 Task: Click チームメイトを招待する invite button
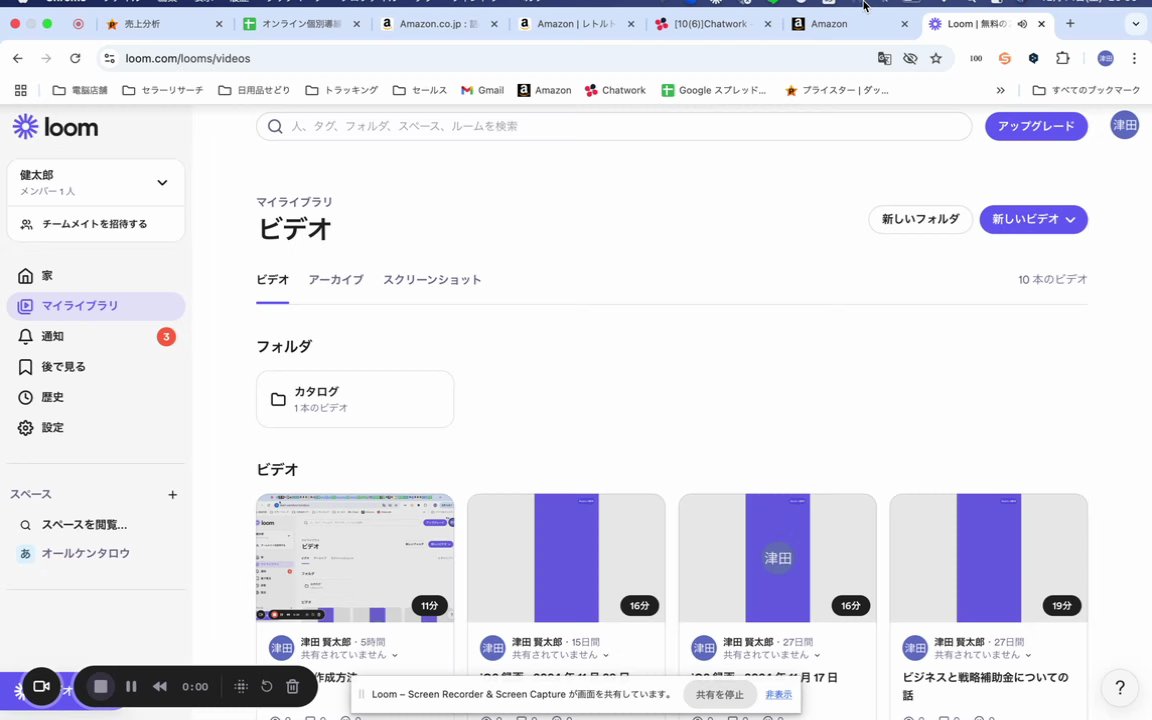click(96, 224)
